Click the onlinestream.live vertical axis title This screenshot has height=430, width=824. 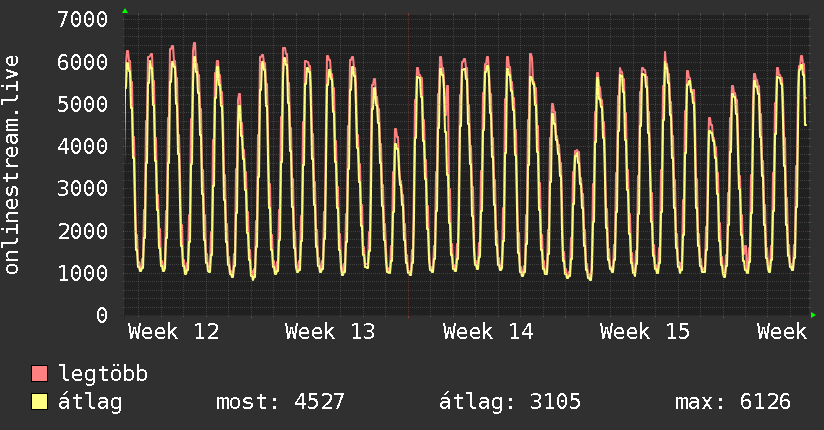(x=11, y=165)
